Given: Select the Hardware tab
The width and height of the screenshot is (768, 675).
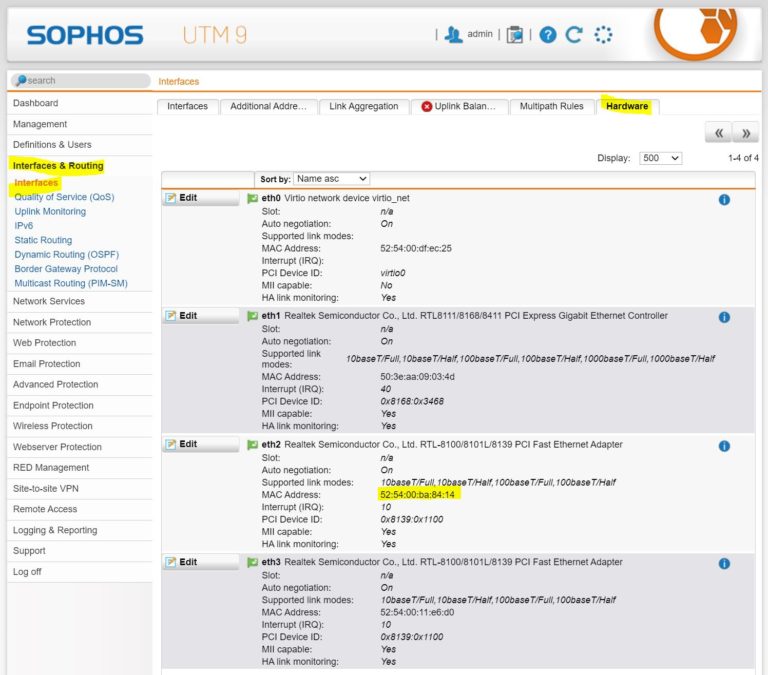Looking at the screenshot, I should point(627,106).
